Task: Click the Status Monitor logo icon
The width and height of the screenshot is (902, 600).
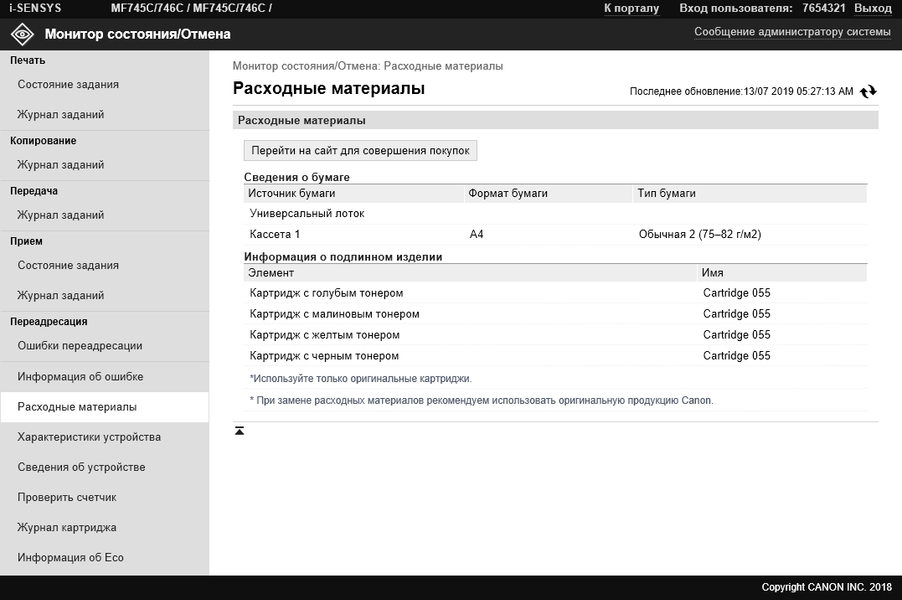Action: (x=22, y=34)
